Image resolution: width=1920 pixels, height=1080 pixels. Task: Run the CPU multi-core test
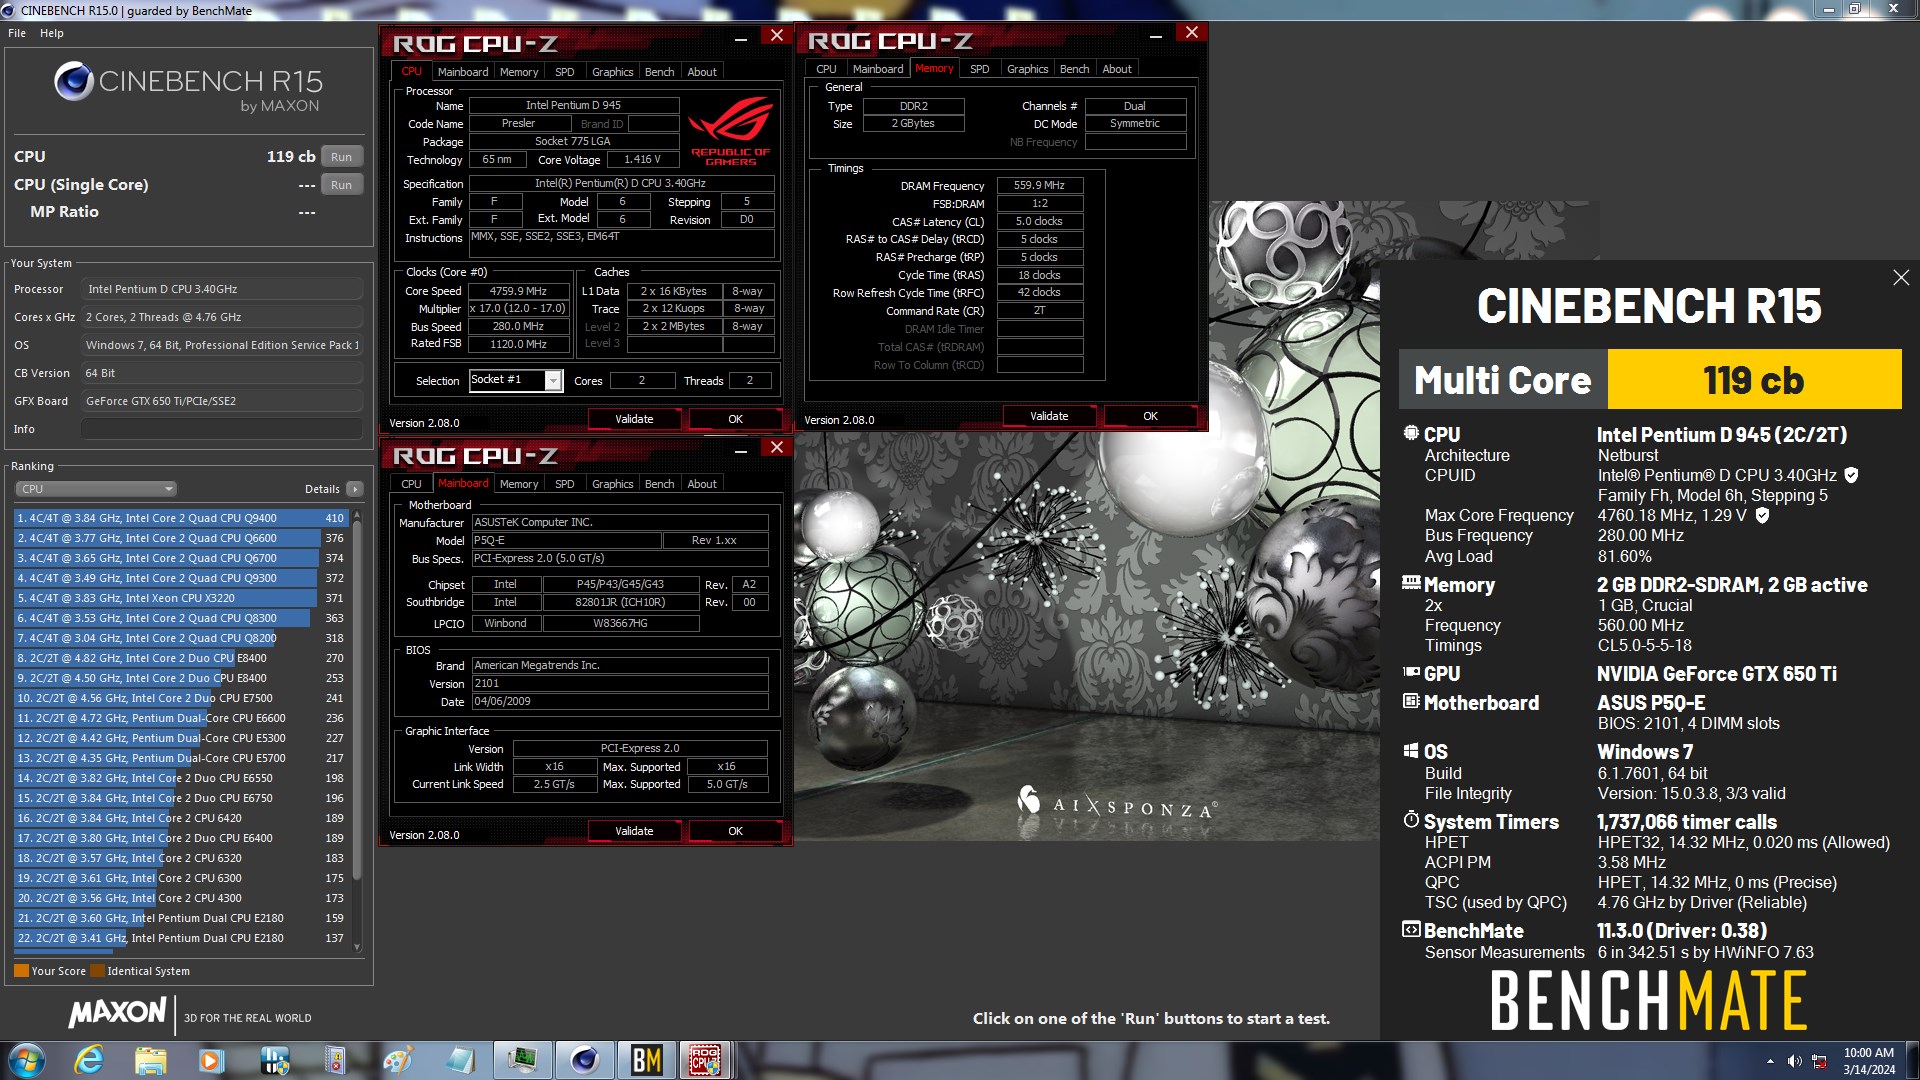(341, 157)
